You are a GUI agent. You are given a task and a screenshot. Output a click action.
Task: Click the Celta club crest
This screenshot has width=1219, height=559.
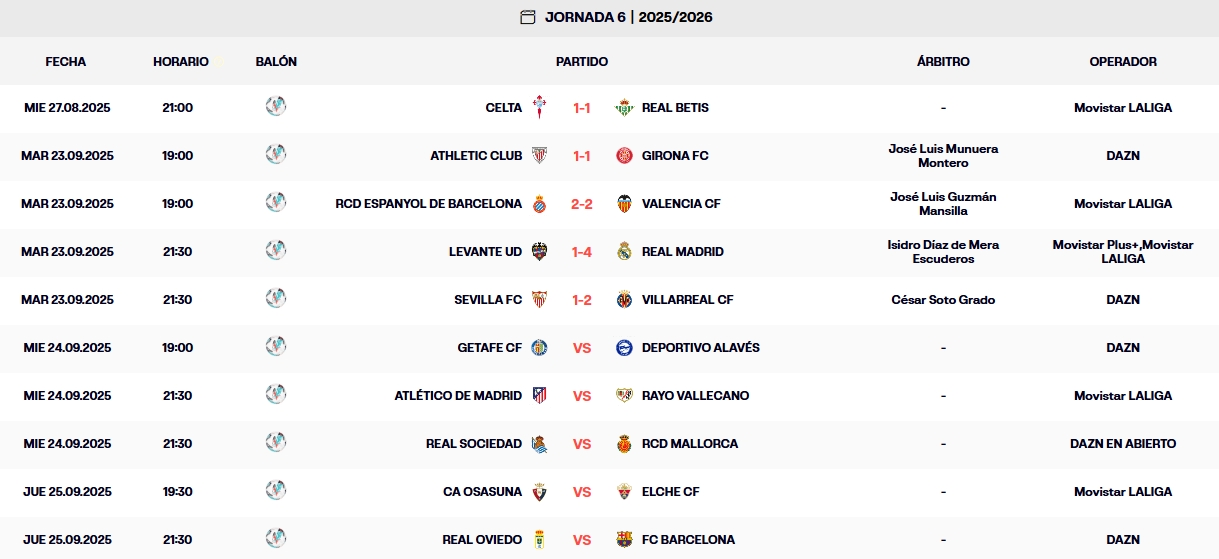tap(540, 107)
